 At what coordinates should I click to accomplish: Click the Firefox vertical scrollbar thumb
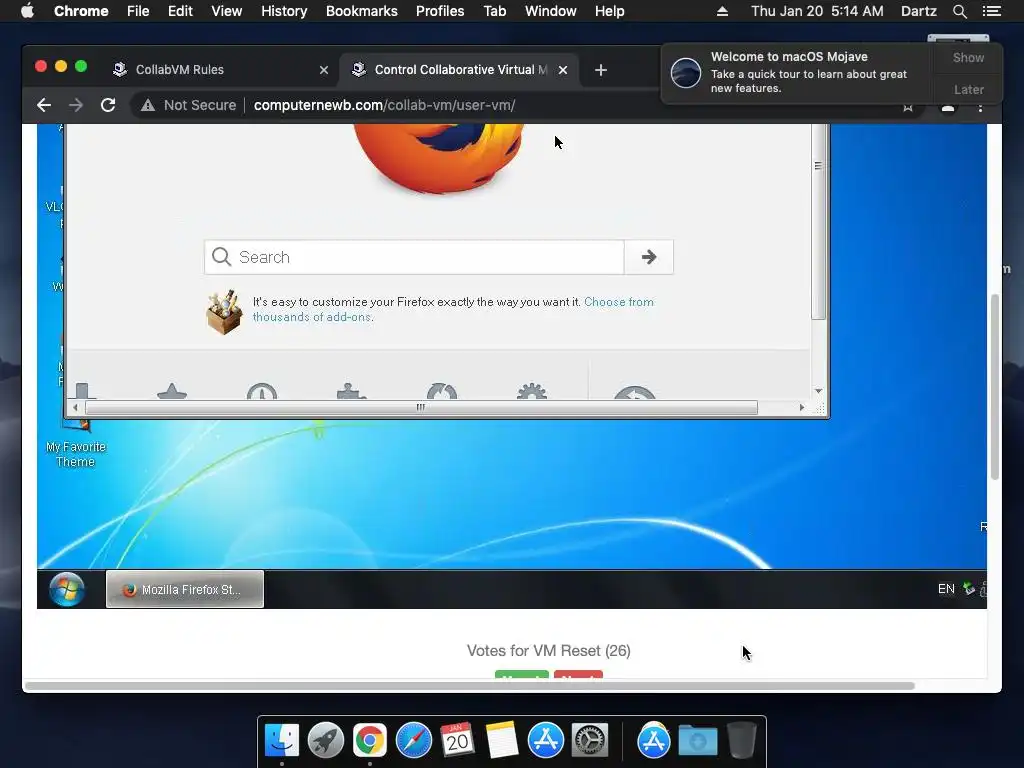(818, 222)
